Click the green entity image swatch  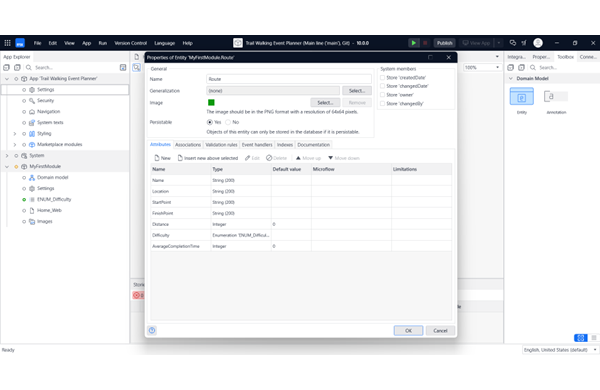pyautogui.click(x=211, y=102)
